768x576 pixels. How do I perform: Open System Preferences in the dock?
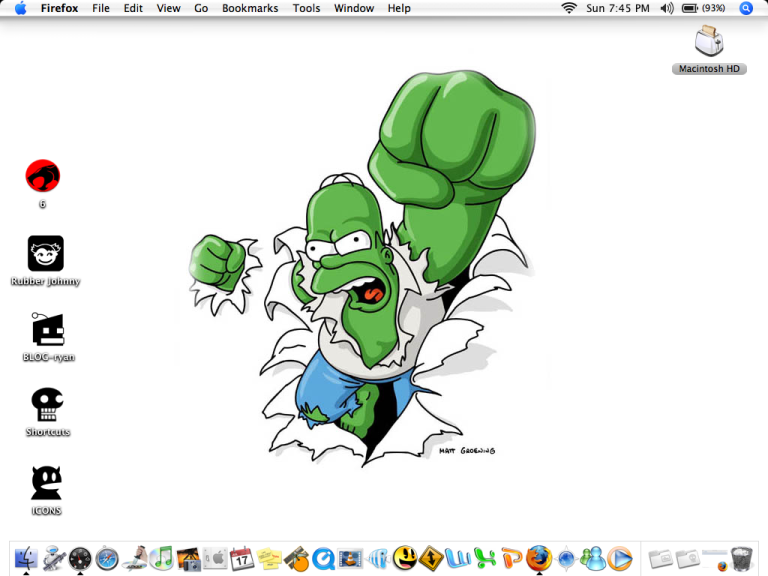pos(215,558)
